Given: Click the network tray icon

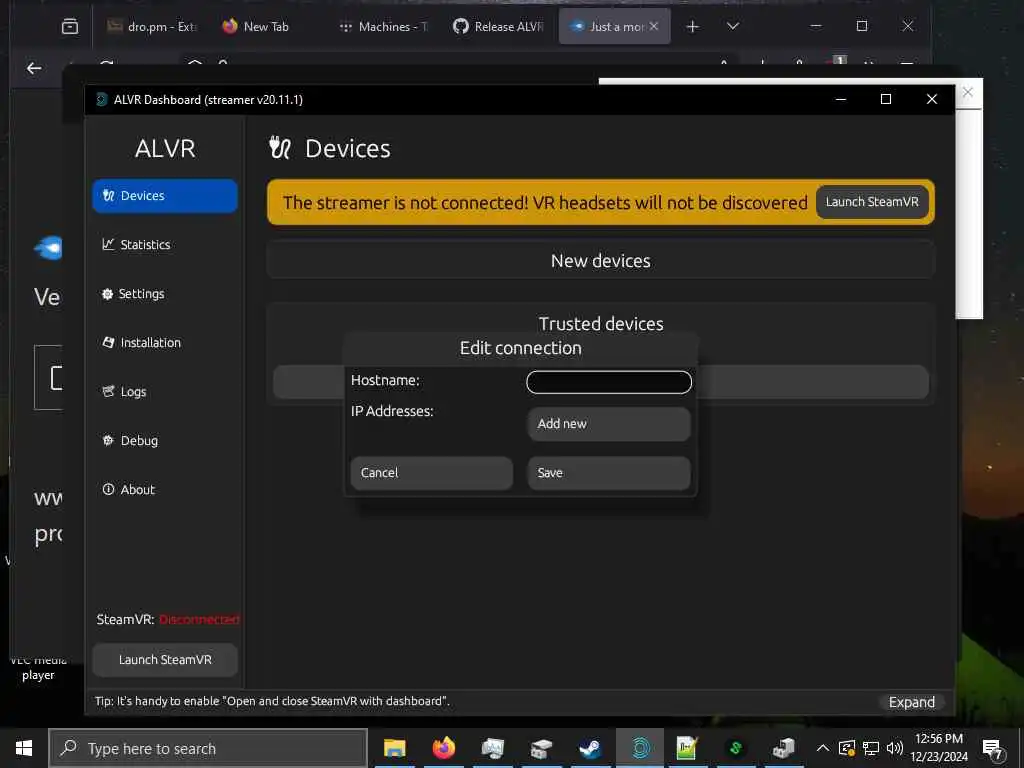Looking at the screenshot, I should click(871, 748).
